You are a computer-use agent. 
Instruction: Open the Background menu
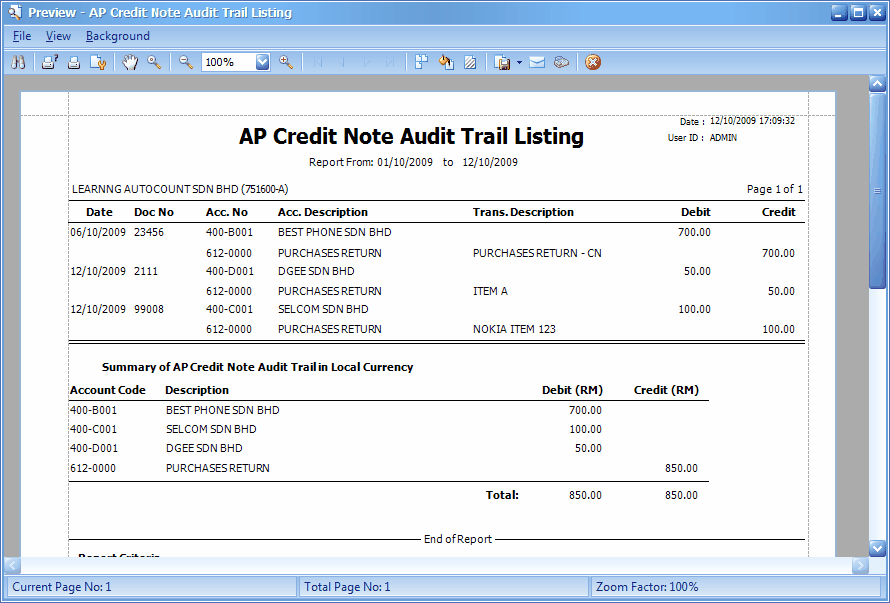click(x=117, y=36)
